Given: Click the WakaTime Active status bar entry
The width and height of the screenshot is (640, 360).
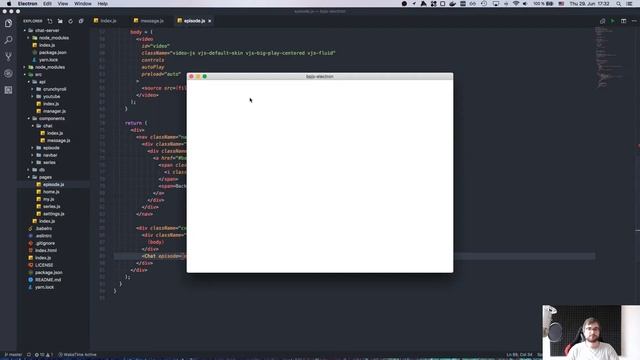Looking at the screenshot, I should [78, 355].
